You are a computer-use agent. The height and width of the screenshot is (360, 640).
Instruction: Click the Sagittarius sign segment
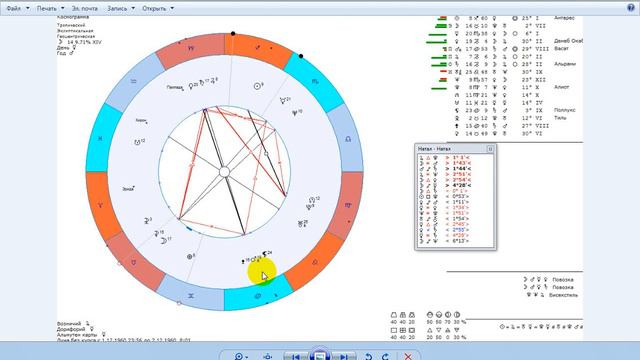click(x=258, y=48)
